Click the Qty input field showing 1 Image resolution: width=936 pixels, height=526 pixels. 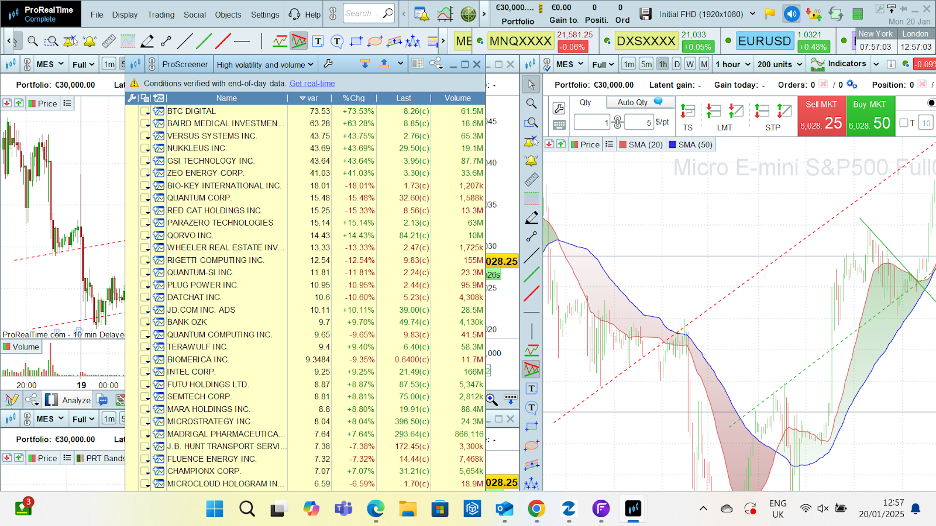pyautogui.click(x=592, y=122)
